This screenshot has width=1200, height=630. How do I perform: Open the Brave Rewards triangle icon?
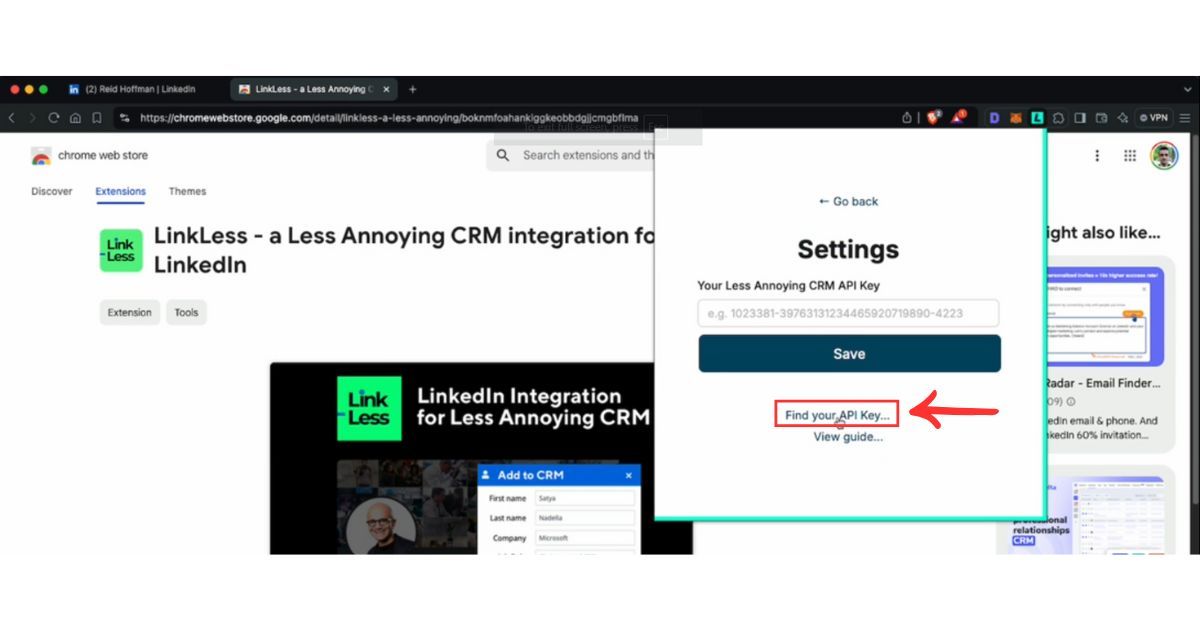point(959,117)
